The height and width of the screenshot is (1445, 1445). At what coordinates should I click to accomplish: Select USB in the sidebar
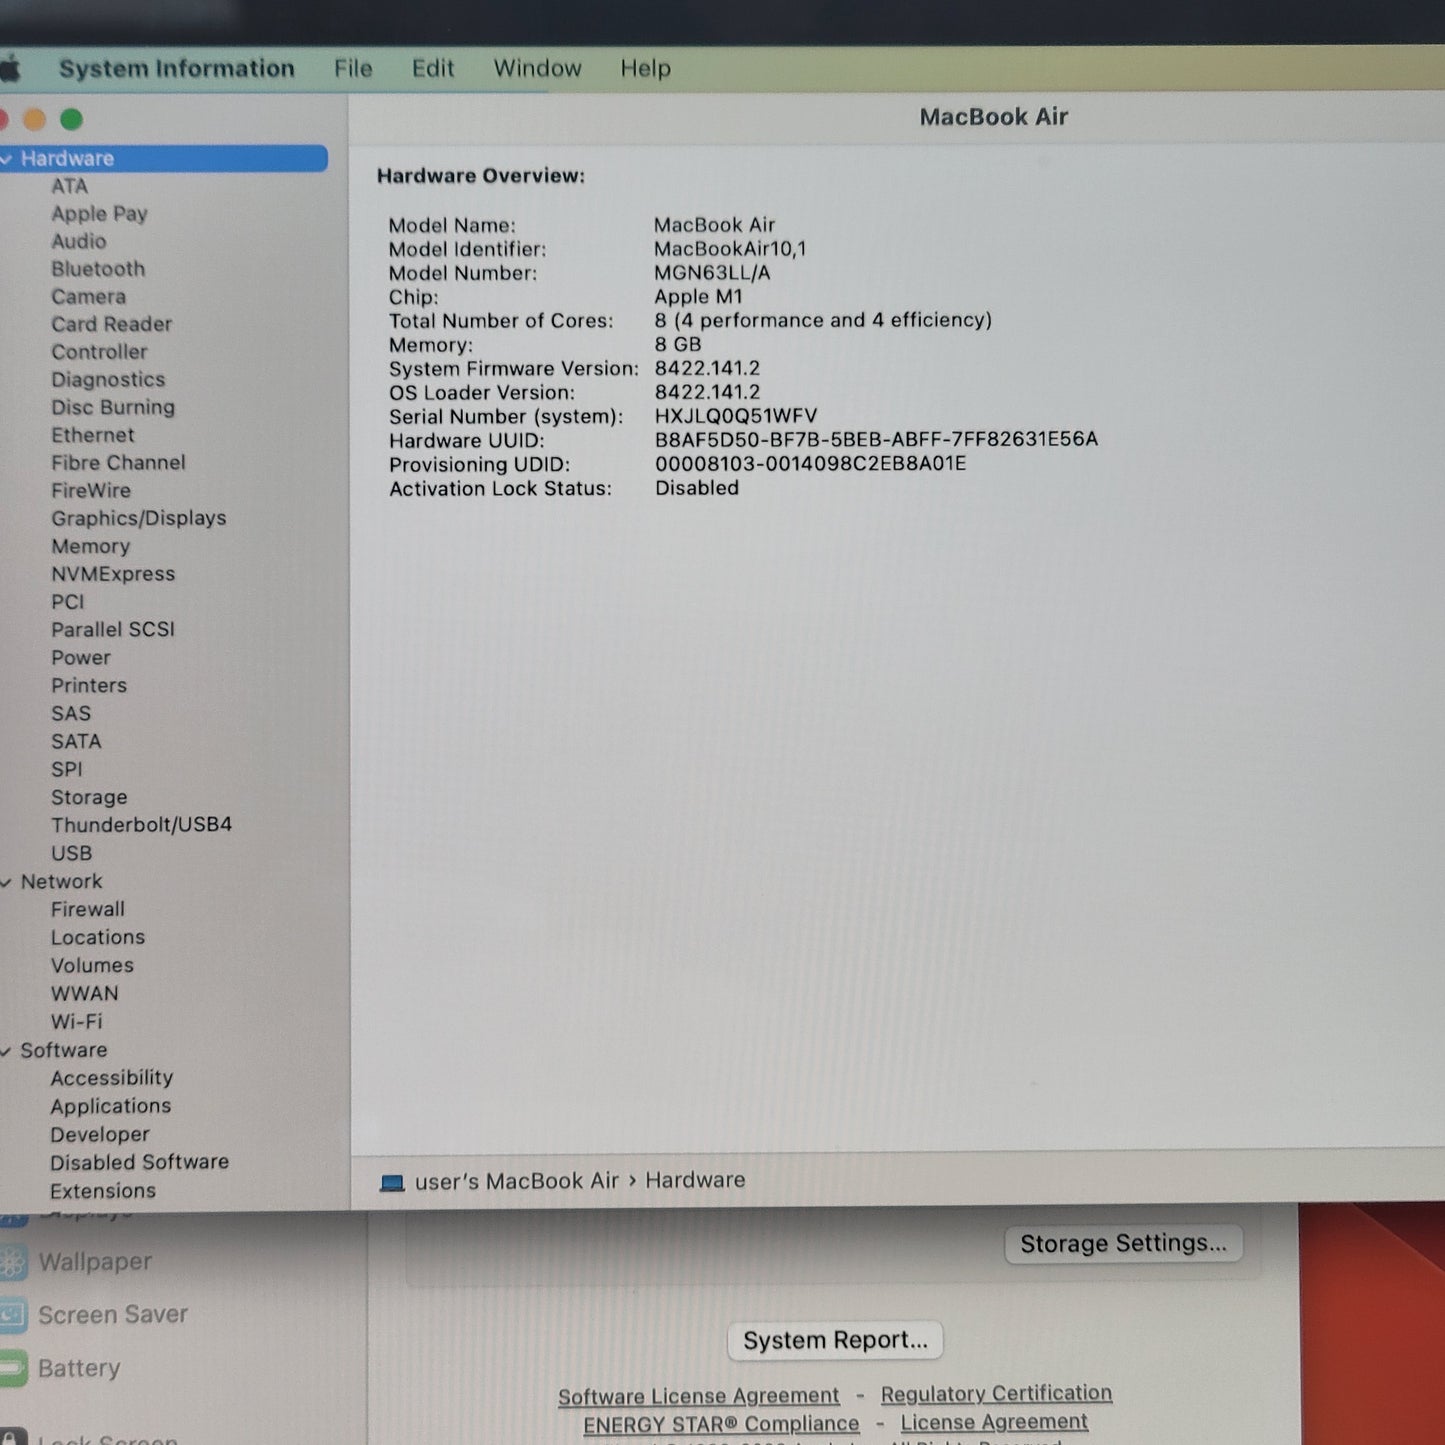[71, 853]
